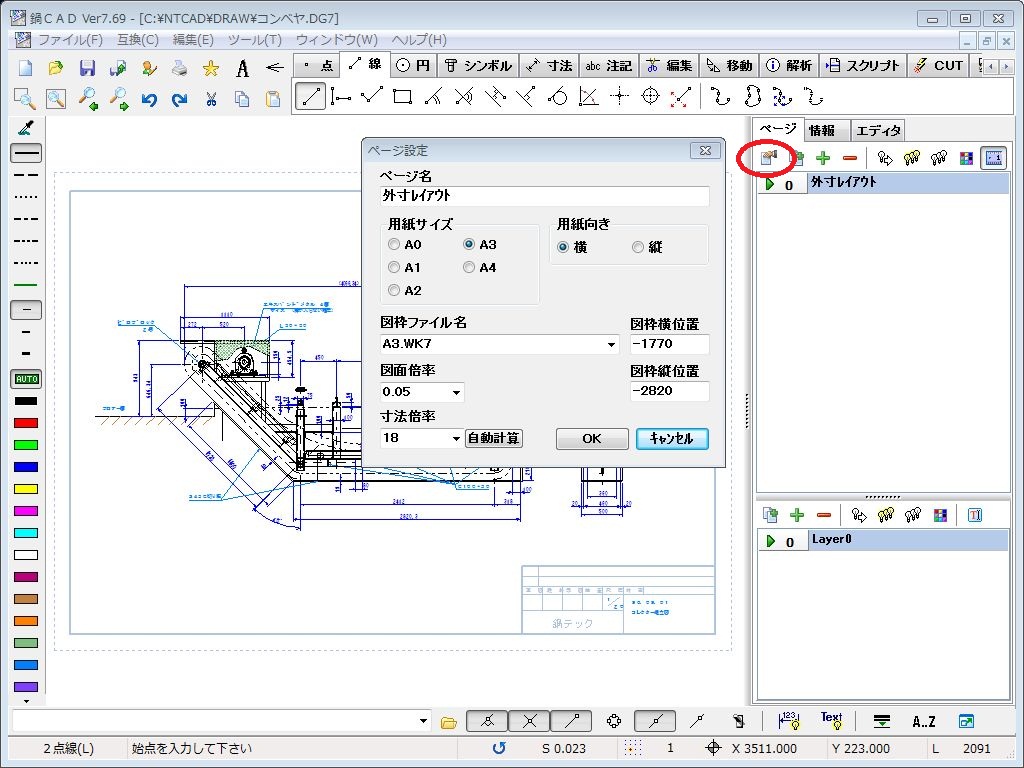Click the yellow folder icon in bottom bar
Screen dimensions: 1024x768
tap(449, 722)
